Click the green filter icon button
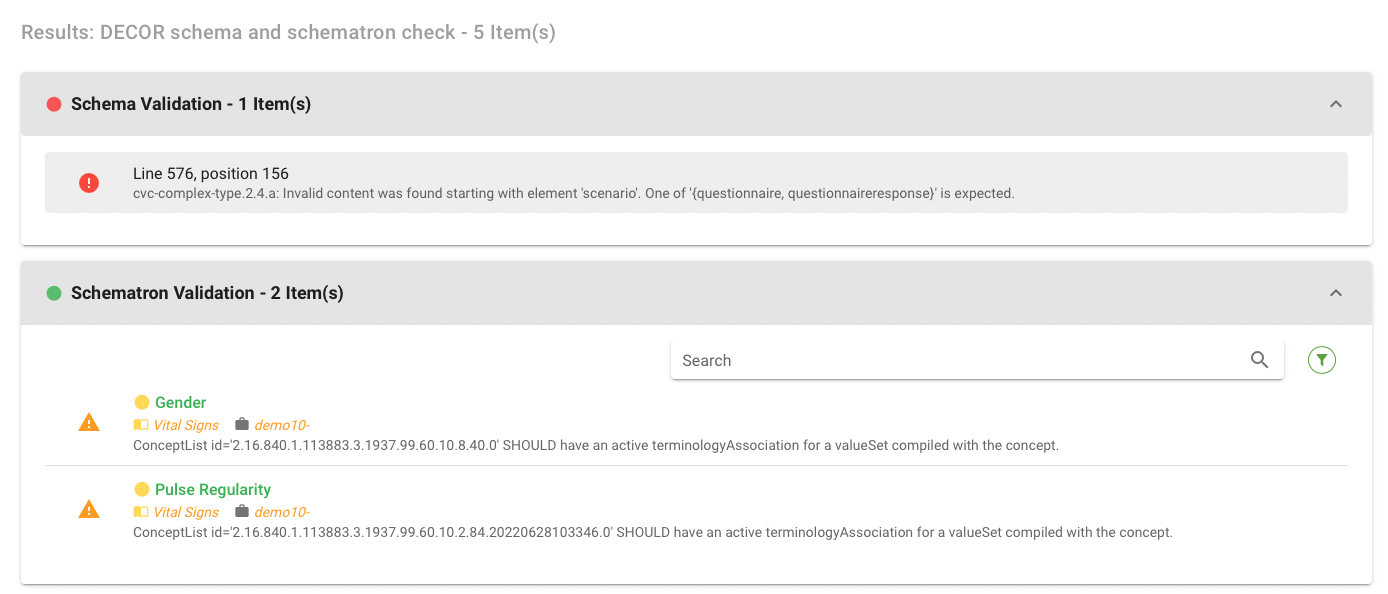 [x=1321, y=360]
